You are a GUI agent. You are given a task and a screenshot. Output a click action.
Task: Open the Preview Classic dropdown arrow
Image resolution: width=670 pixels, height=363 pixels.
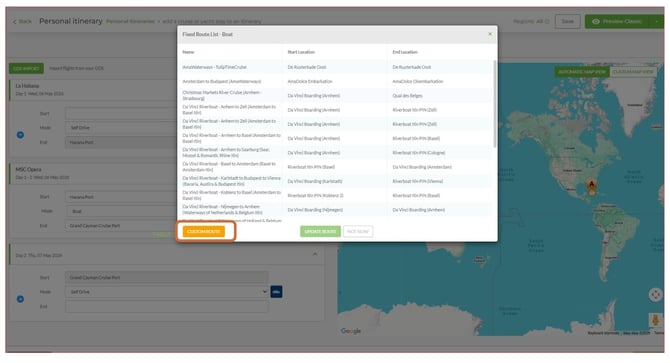coord(656,21)
